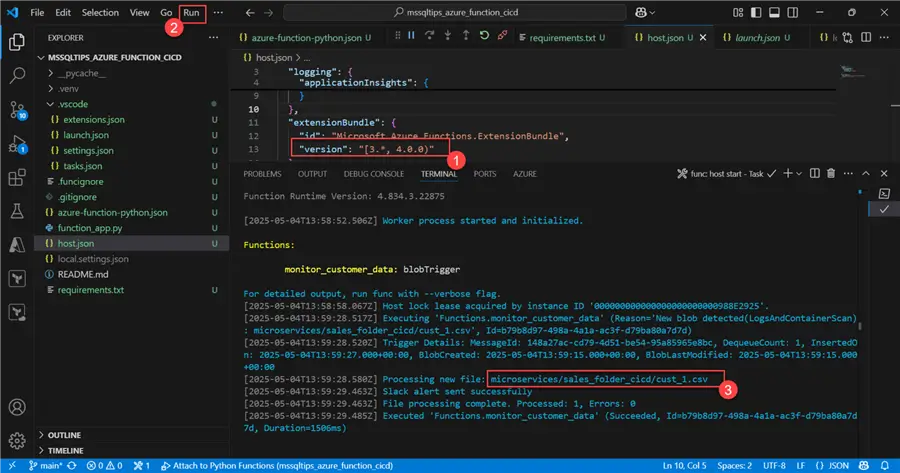The image size is (900, 473).
Task: Toggle the secondary side bar layout button
Action: (x=793, y=13)
